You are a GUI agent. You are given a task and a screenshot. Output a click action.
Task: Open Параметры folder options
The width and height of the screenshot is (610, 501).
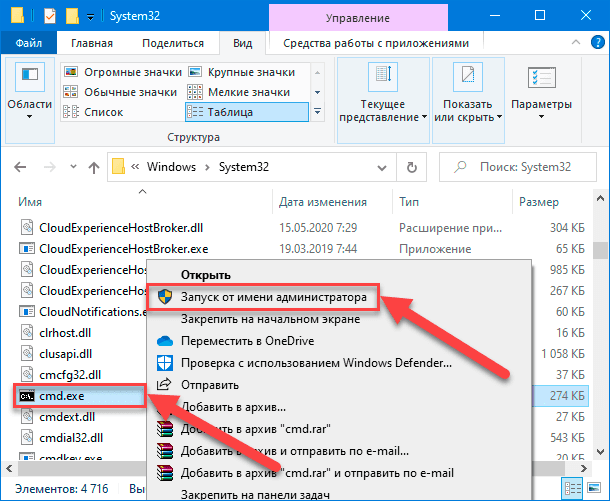point(541,93)
